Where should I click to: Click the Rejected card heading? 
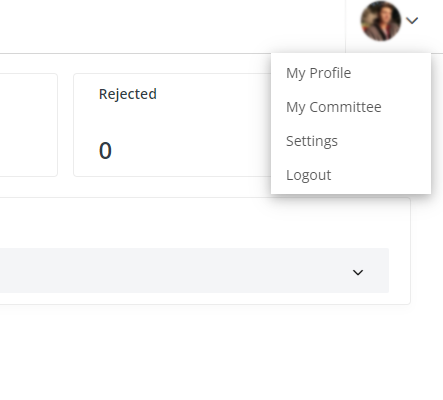point(128,94)
